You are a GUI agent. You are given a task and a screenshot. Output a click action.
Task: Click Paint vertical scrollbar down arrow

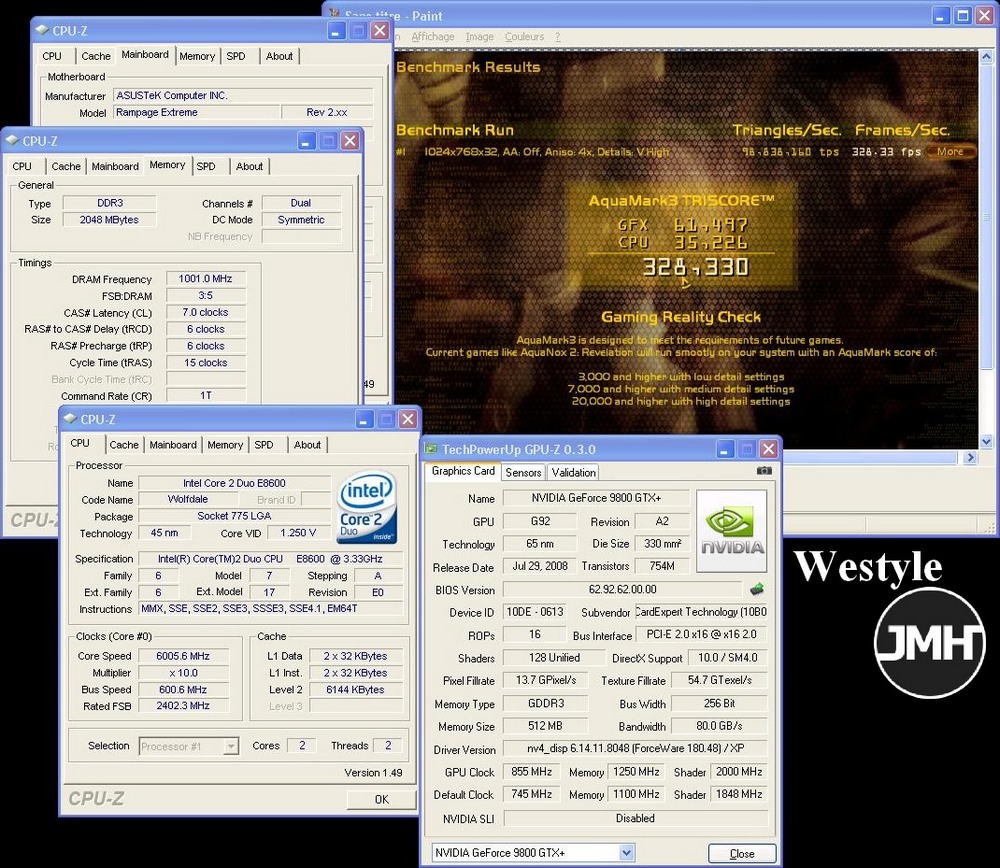click(x=985, y=441)
